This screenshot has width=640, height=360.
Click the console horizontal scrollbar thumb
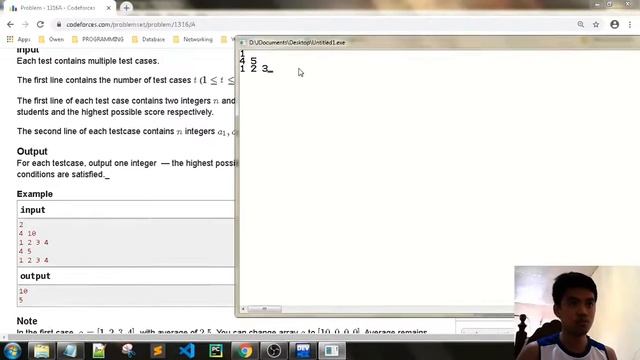click(x=264, y=309)
